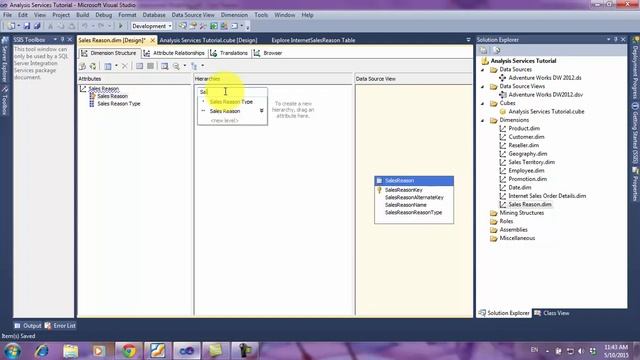The image size is (640, 360).
Task: Select Adventure Works DW2012.dsv file
Action: (x=546, y=94)
